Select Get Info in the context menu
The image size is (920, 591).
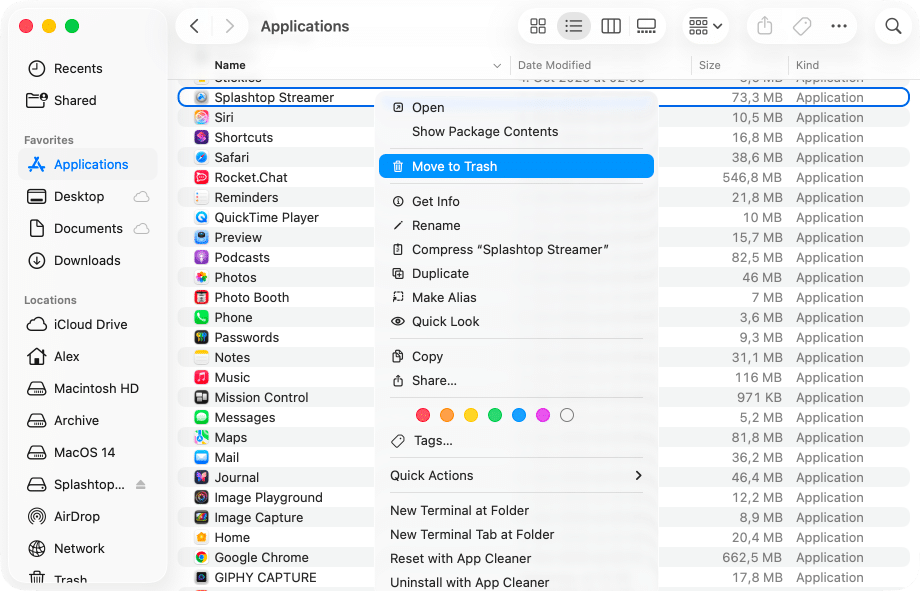point(435,202)
